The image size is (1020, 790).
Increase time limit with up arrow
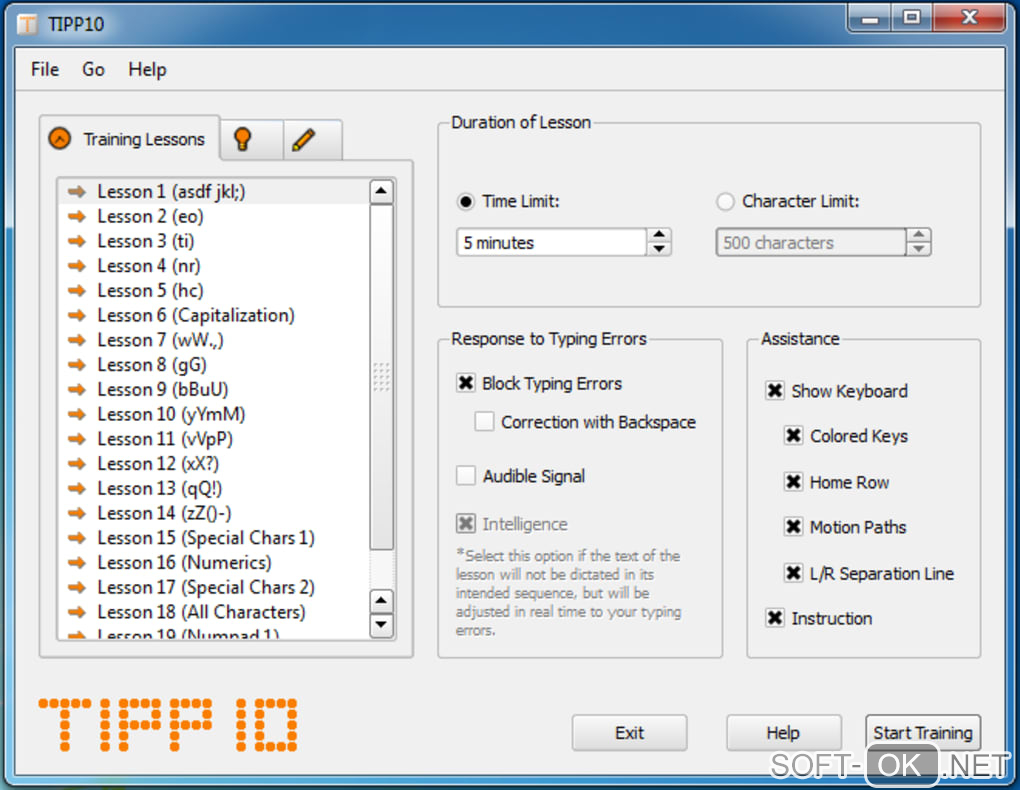(659, 235)
